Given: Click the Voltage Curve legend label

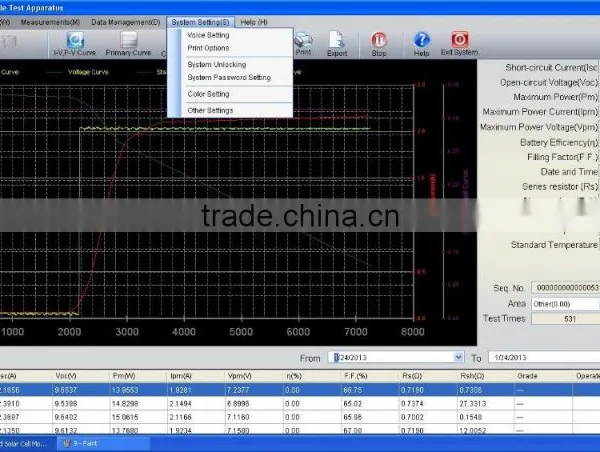Looking at the screenshot, I should (88, 72).
